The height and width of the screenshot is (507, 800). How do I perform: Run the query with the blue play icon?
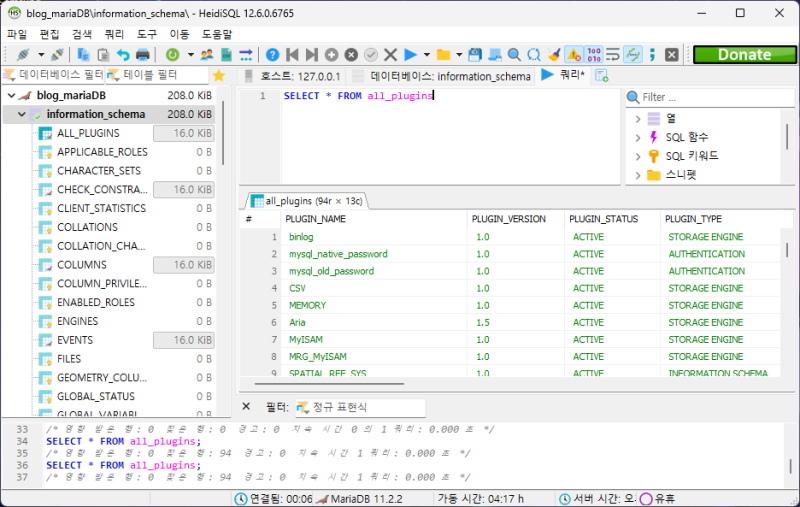tap(410, 55)
